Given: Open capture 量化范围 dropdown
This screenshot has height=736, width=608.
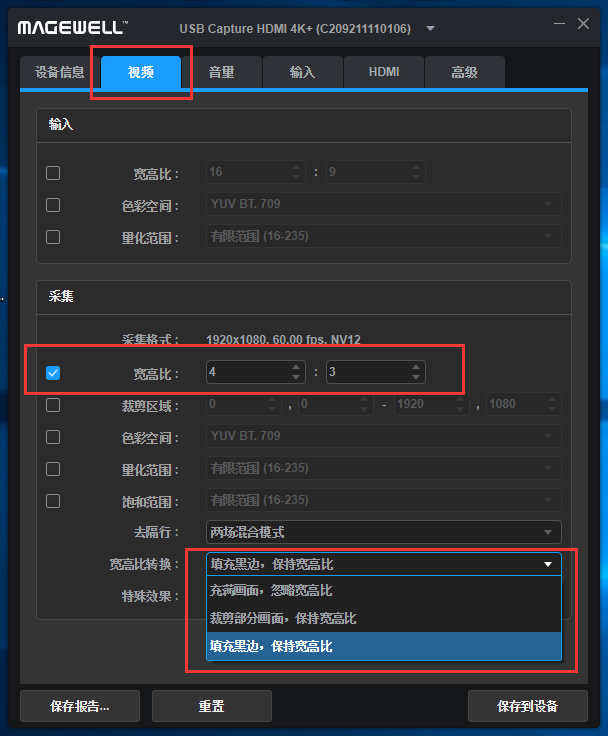Looking at the screenshot, I should point(384,468).
